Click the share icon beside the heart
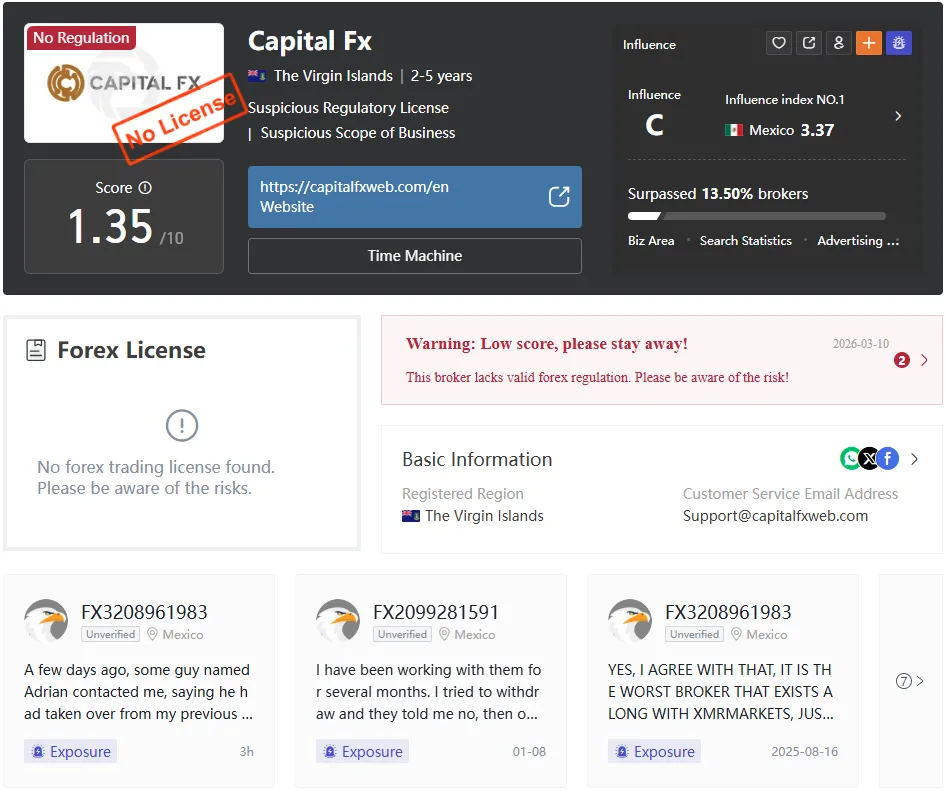The image size is (945, 791). click(809, 43)
